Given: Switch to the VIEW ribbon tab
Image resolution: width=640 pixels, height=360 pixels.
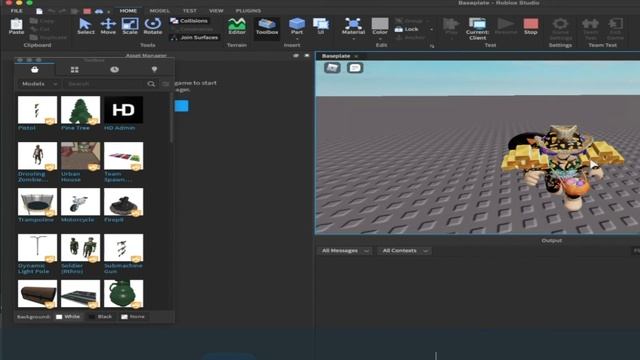Looking at the screenshot, I should pos(216,11).
